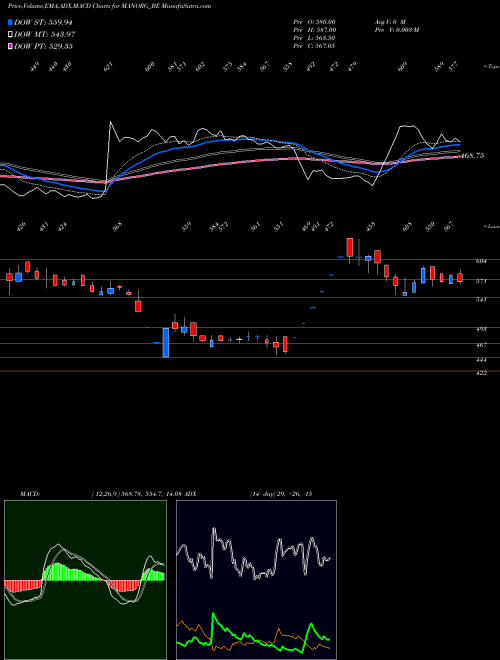Open the green MACD histogram panel

click(85, 580)
